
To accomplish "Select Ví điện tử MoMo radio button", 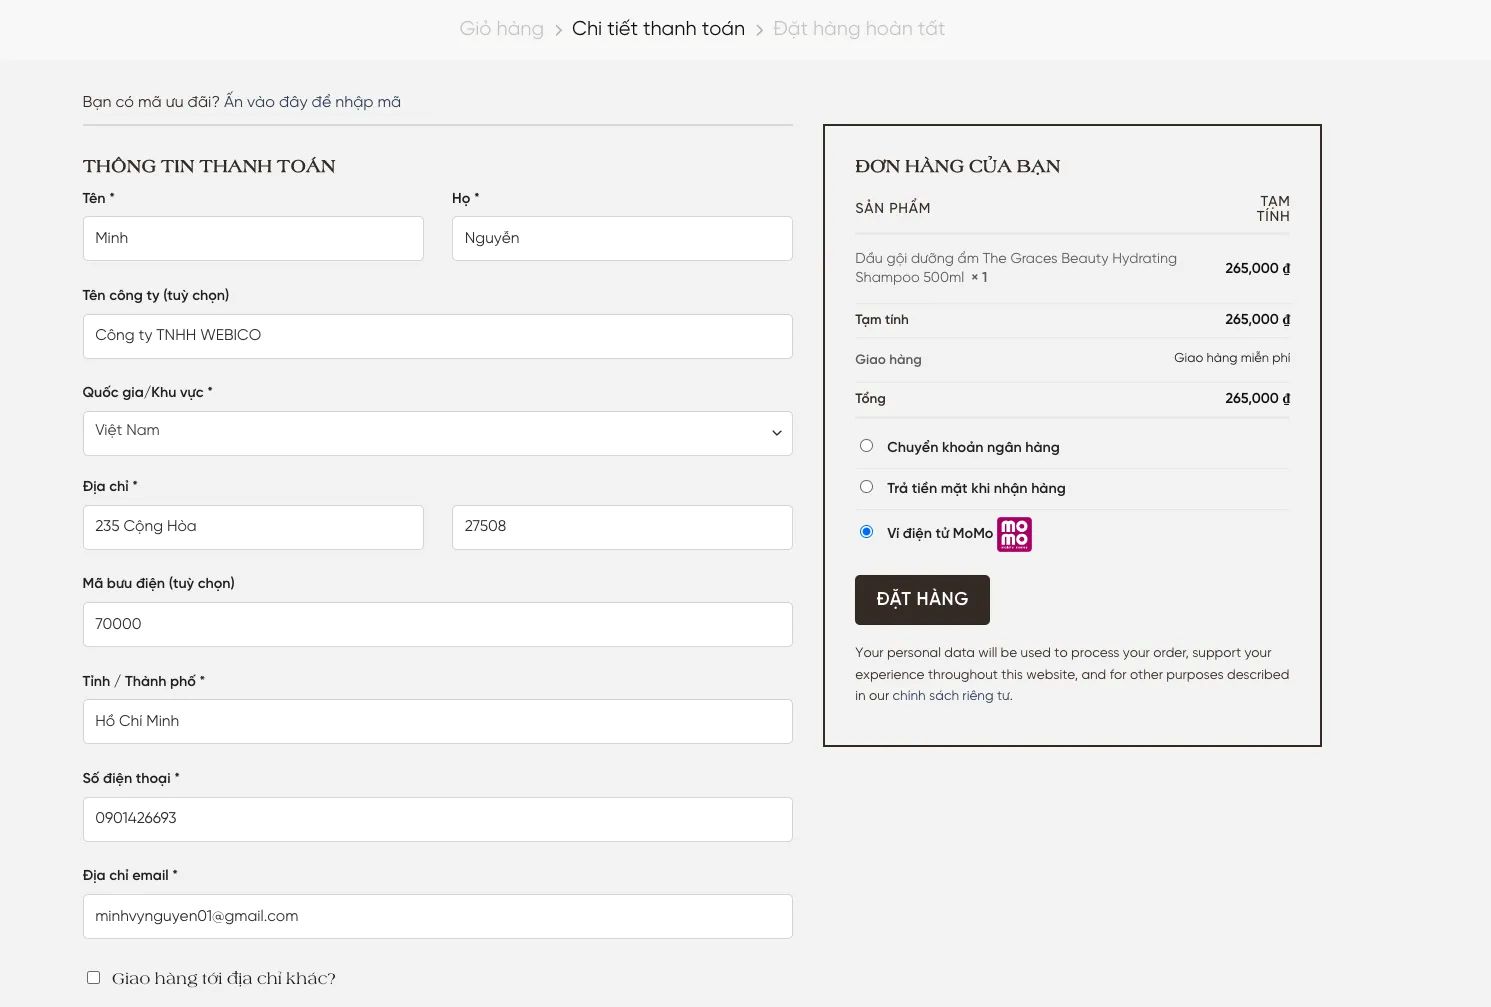I will [x=866, y=532].
